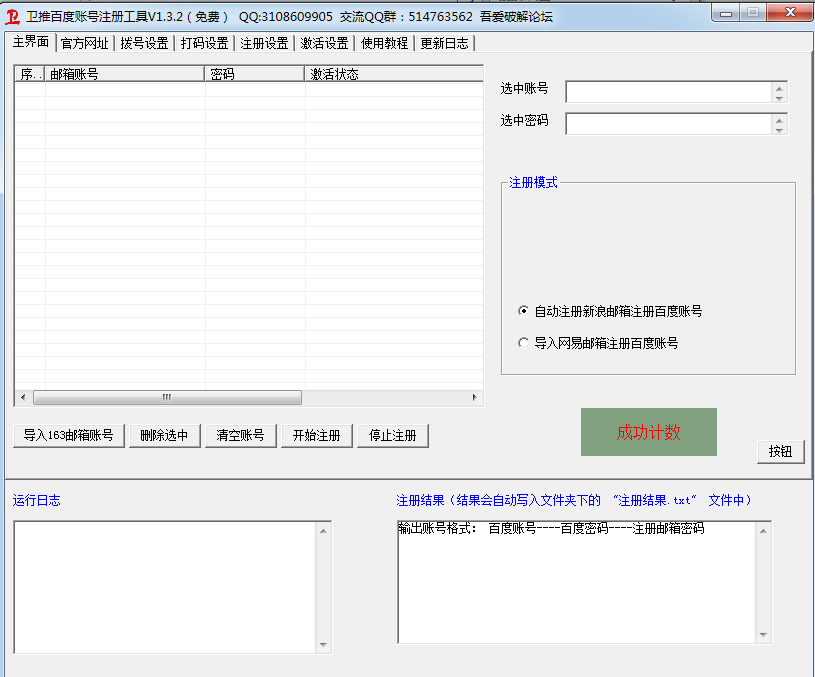This screenshot has width=815, height=677.
Task: Click up arrow of 选中密码 field
Action: (779, 120)
